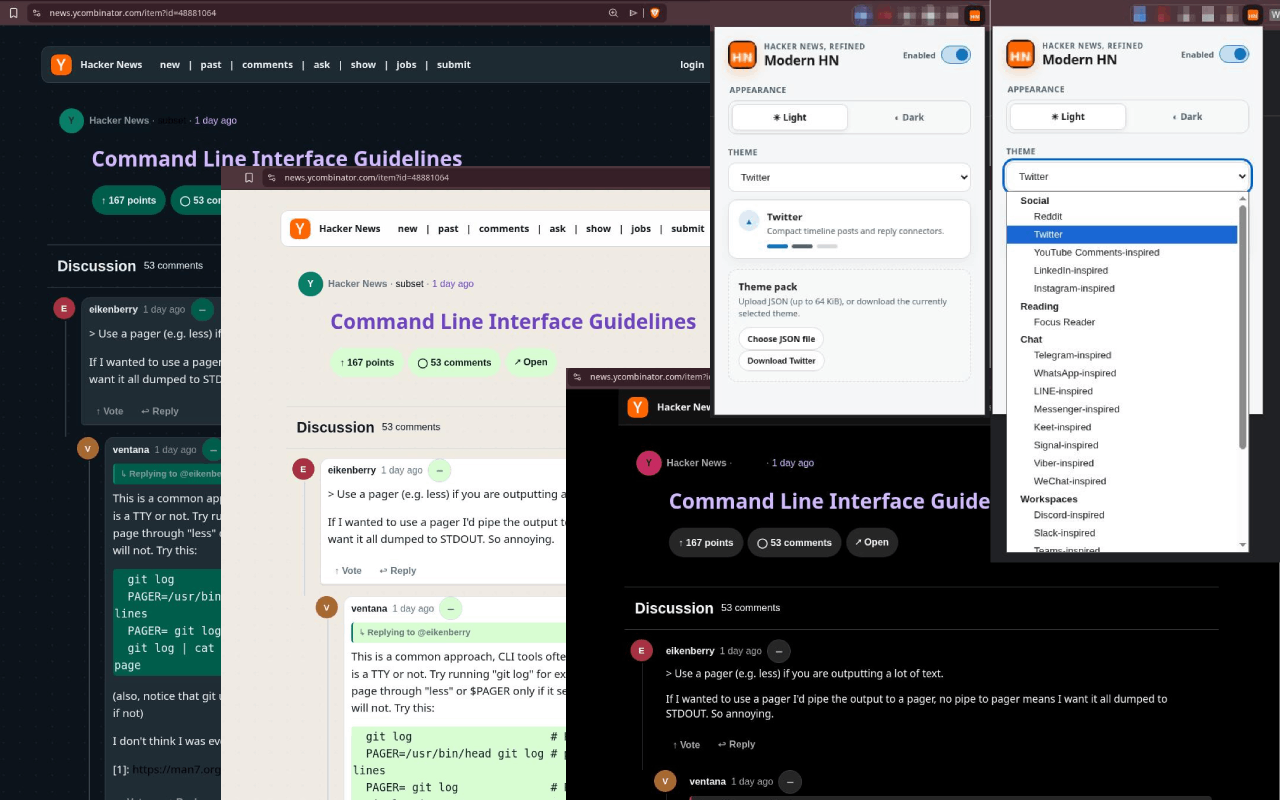Click the Open button in beige window

[531, 362]
